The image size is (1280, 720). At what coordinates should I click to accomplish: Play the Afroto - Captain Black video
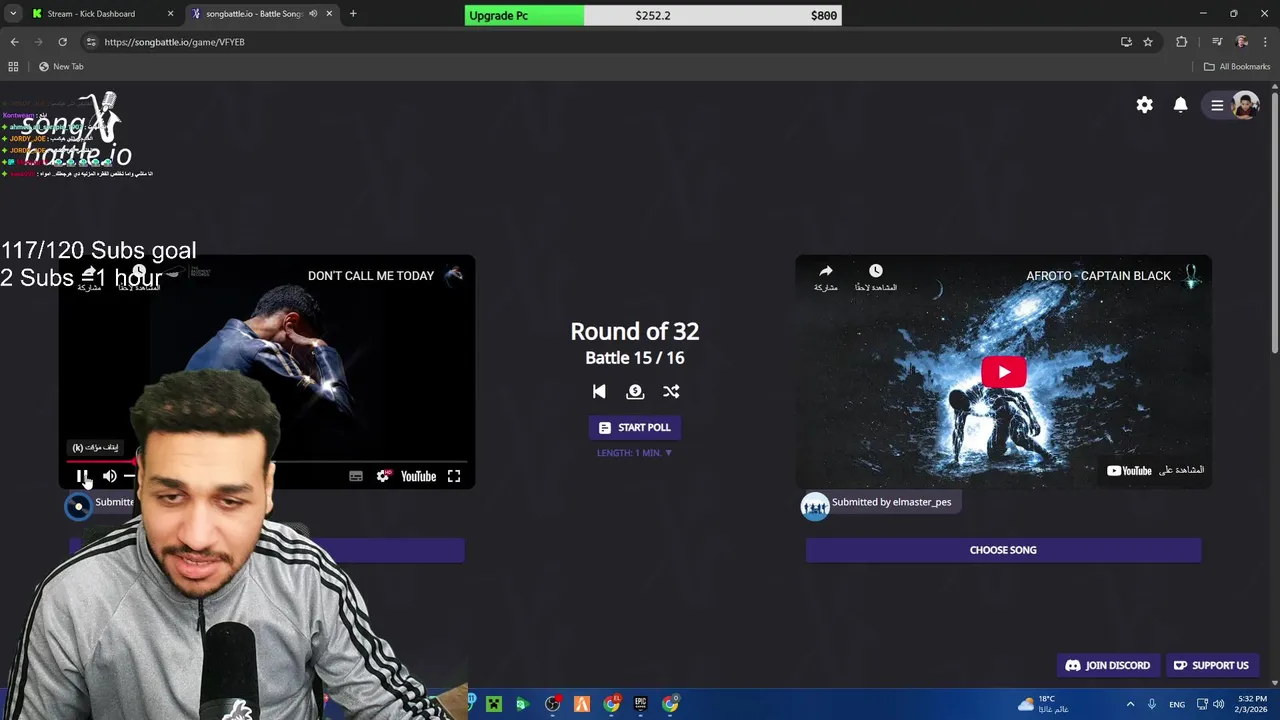1003,372
